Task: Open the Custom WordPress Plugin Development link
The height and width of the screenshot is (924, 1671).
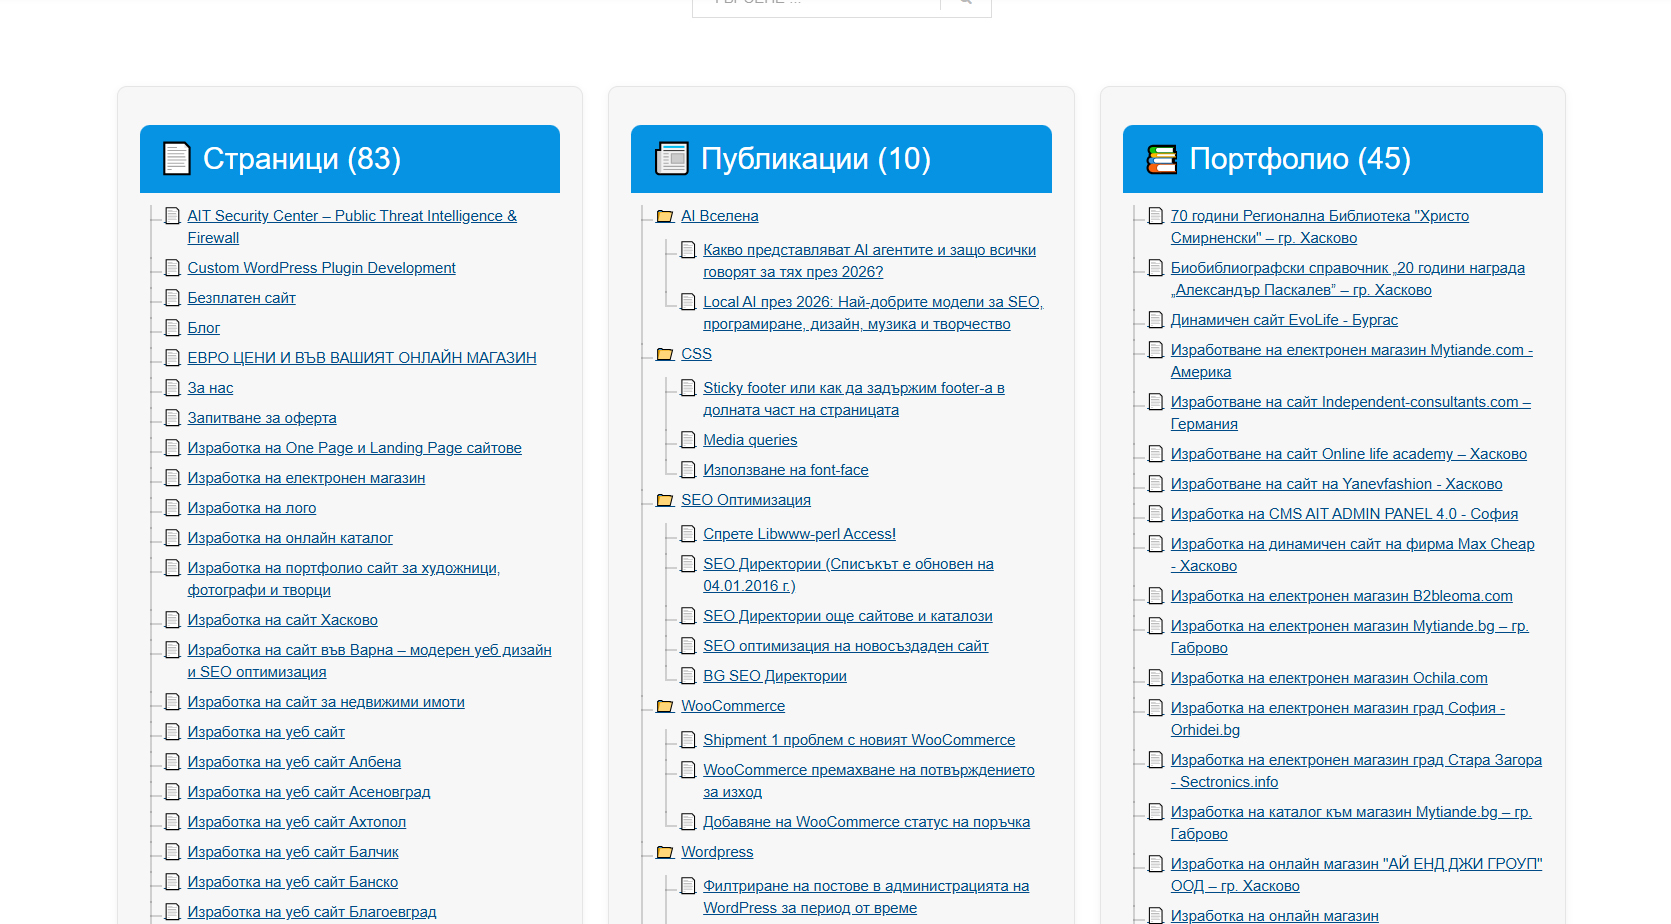Action: click(x=321, y=268)
